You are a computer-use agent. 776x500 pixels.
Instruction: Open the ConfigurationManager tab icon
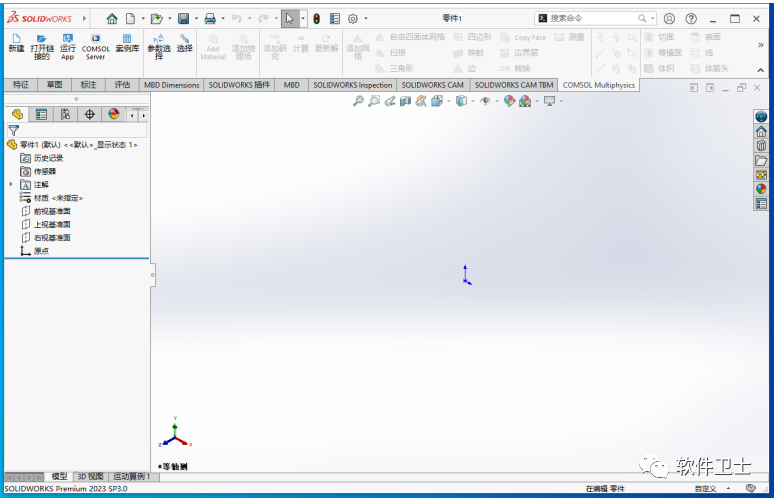[x=65, y=114]
